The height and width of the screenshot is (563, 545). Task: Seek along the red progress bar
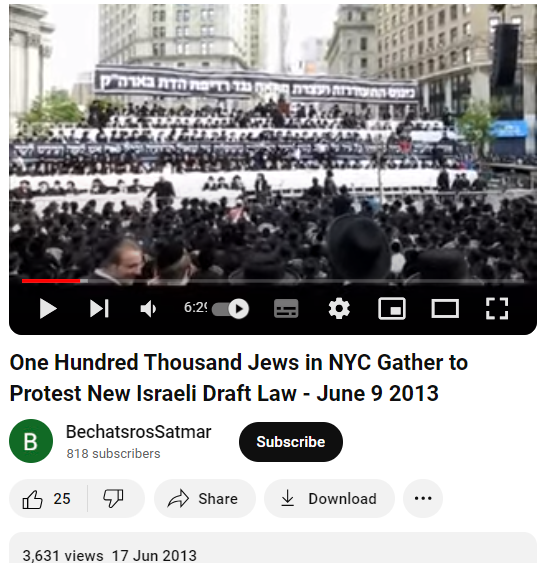pyautogui.click(x=273, y=281)
